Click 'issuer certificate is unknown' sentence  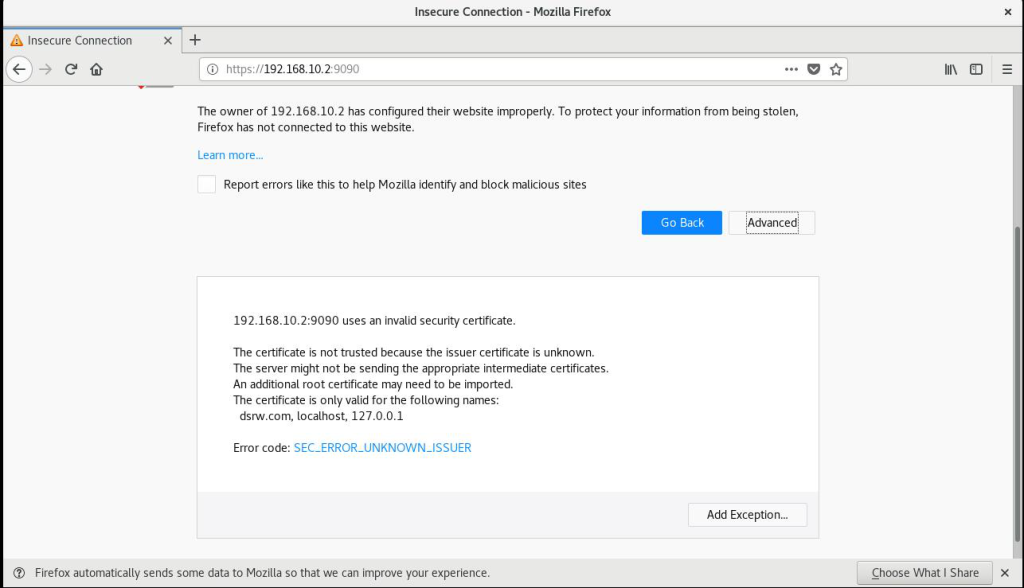click(x=413, y=353)
